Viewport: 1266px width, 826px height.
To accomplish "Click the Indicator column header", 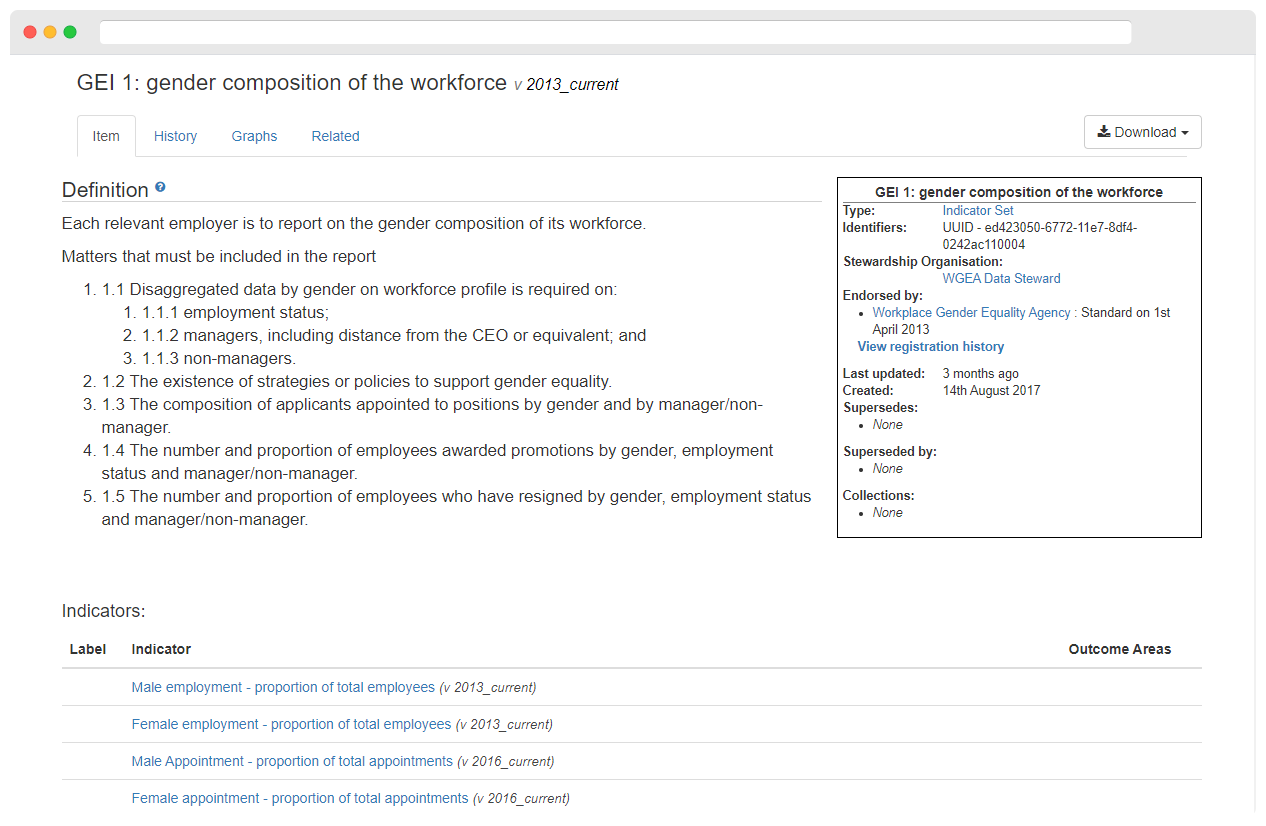I will (x=161, y=650).
